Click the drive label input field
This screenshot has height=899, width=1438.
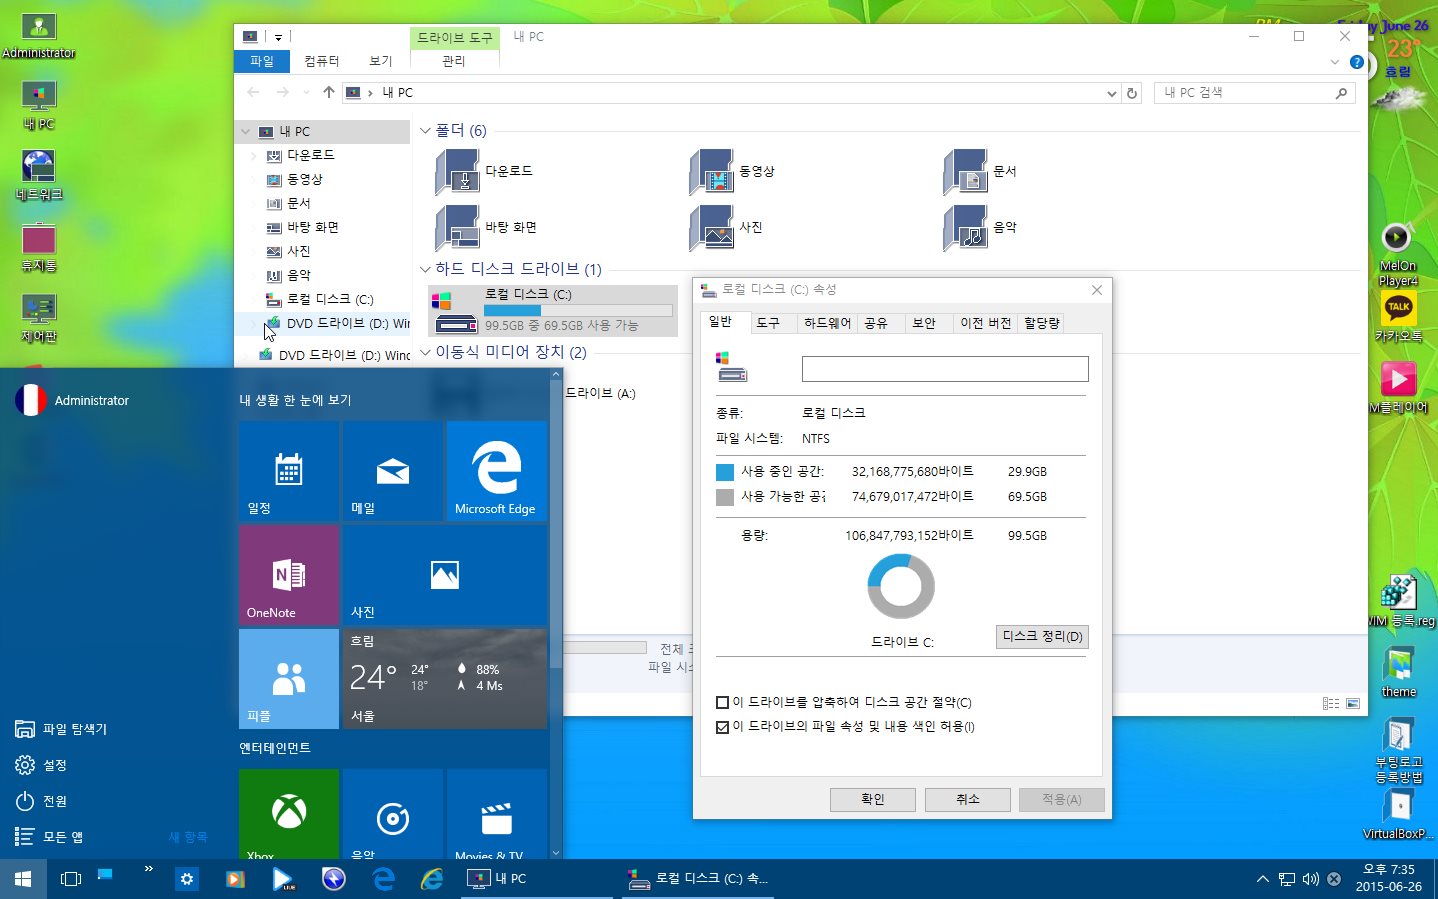pyautogui.click(x=945, y=369)
